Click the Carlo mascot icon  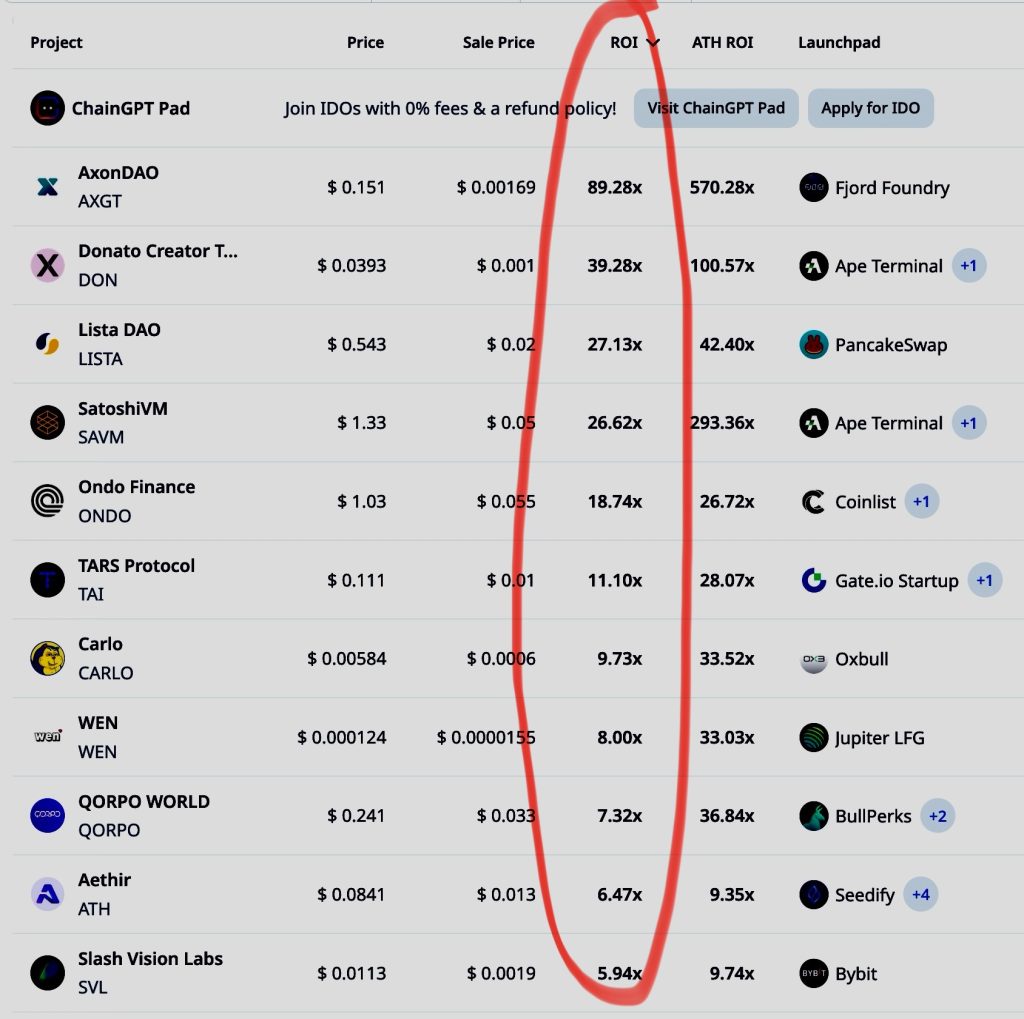[x=47, y=659]
